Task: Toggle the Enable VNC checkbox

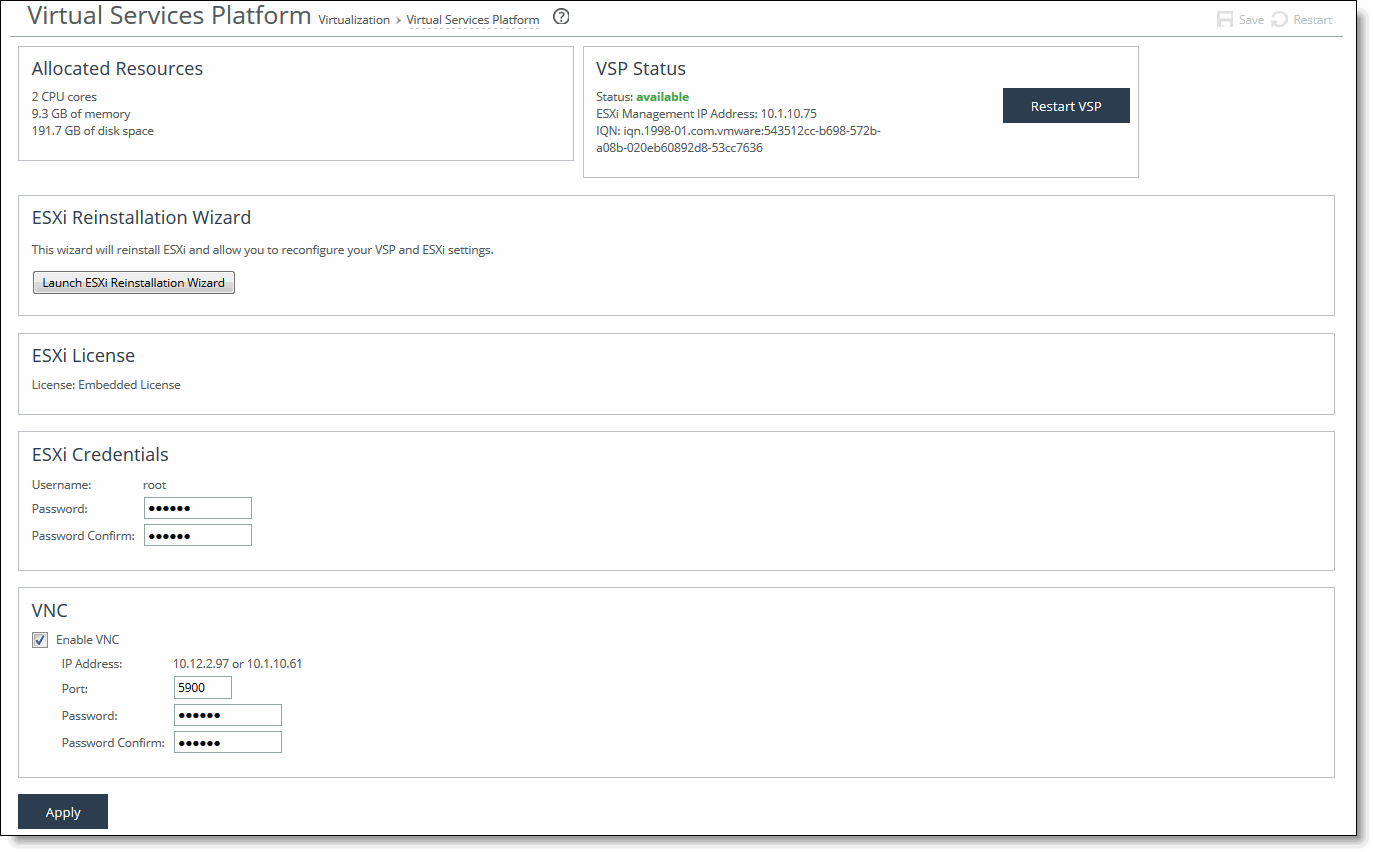Action: tap(40, 640)
